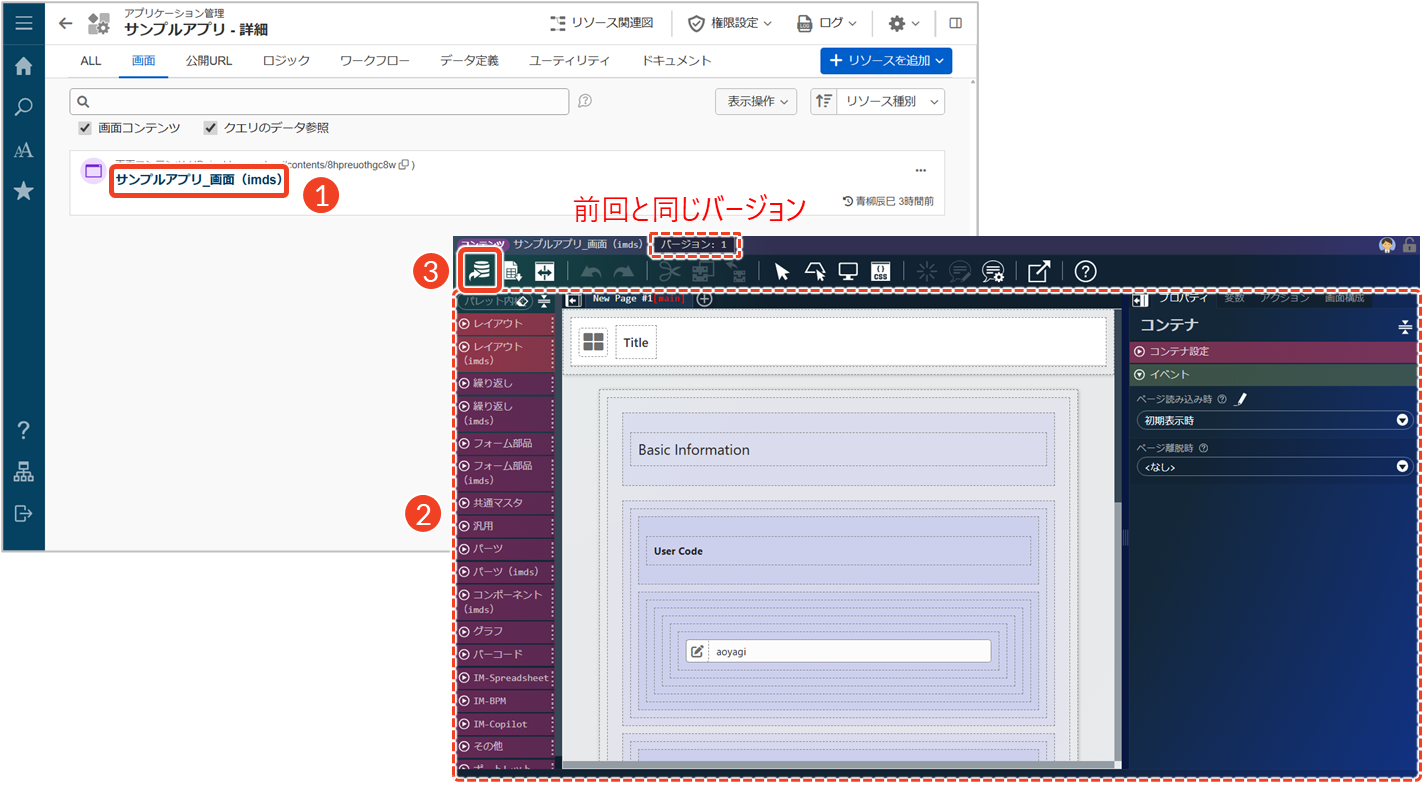Switch to the ロジック tab
This screenshot has height=785, width=1425.
coord(286,61)
